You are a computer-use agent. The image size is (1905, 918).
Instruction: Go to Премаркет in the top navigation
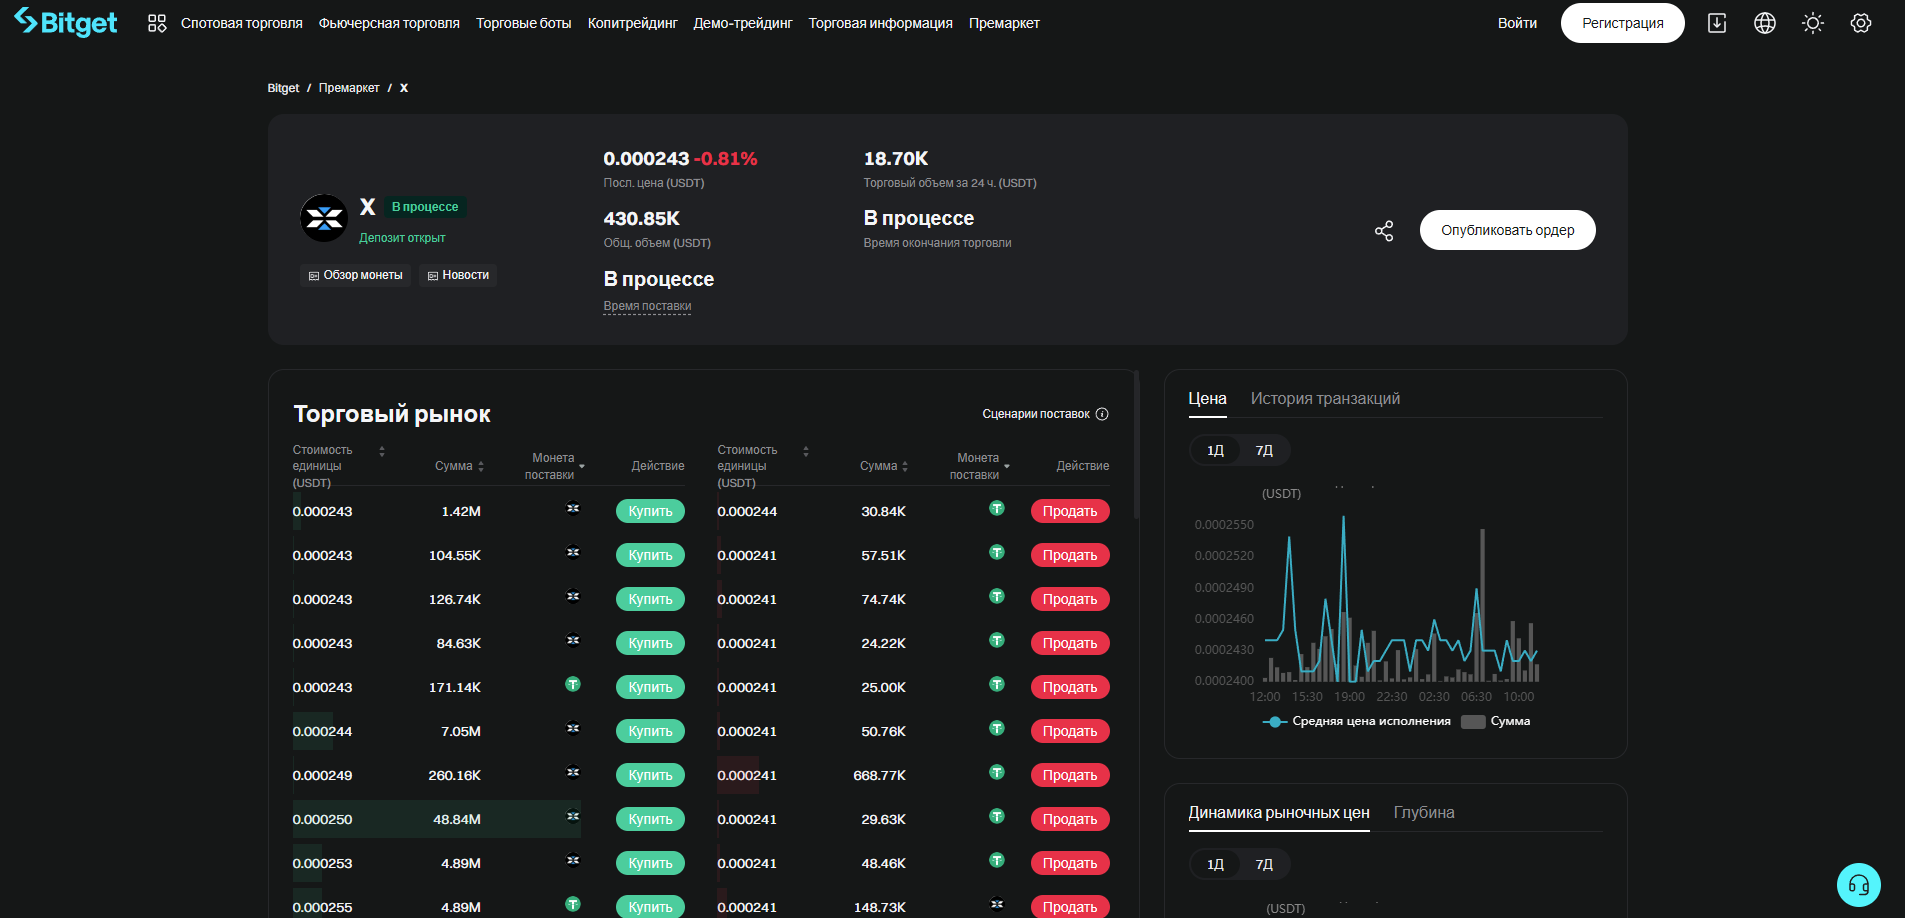(1004, 23)
